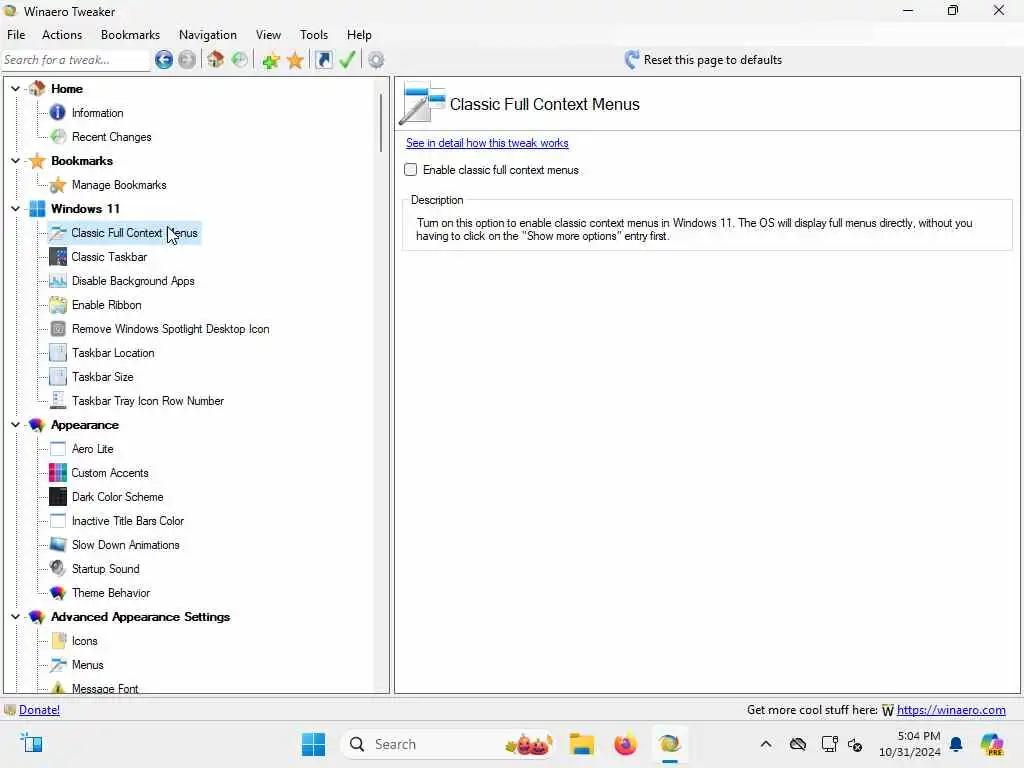Collapse Advanced Appearance Settings node
The height and width of the screenshot is (768, 1024).
point(16,617)
